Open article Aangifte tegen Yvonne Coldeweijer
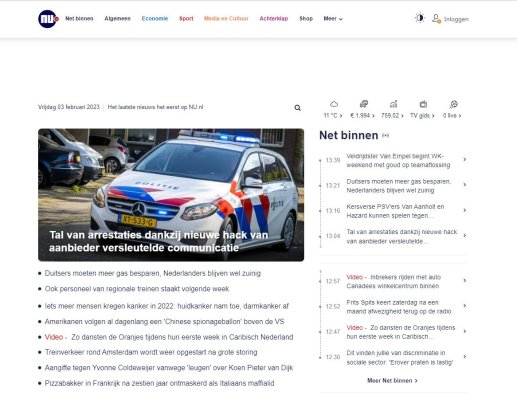The height and width of the screenshot is (395, 517). [x=169, y=368]
